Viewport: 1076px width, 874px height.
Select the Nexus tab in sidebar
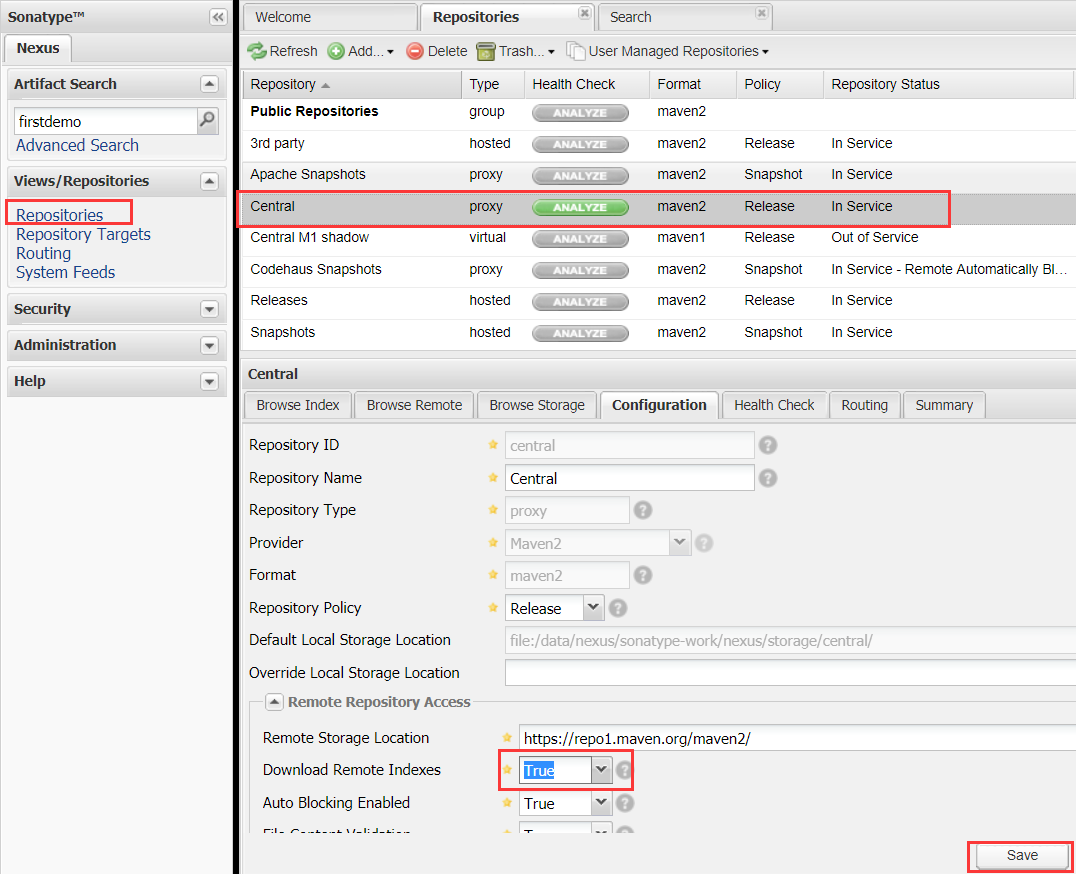[38, 49]
